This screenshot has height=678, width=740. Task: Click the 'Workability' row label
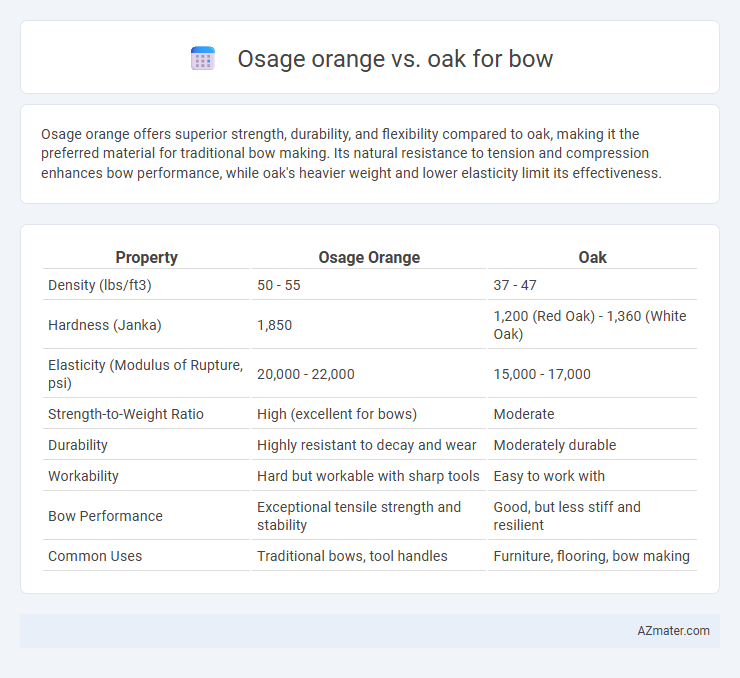tap(83, 476)
